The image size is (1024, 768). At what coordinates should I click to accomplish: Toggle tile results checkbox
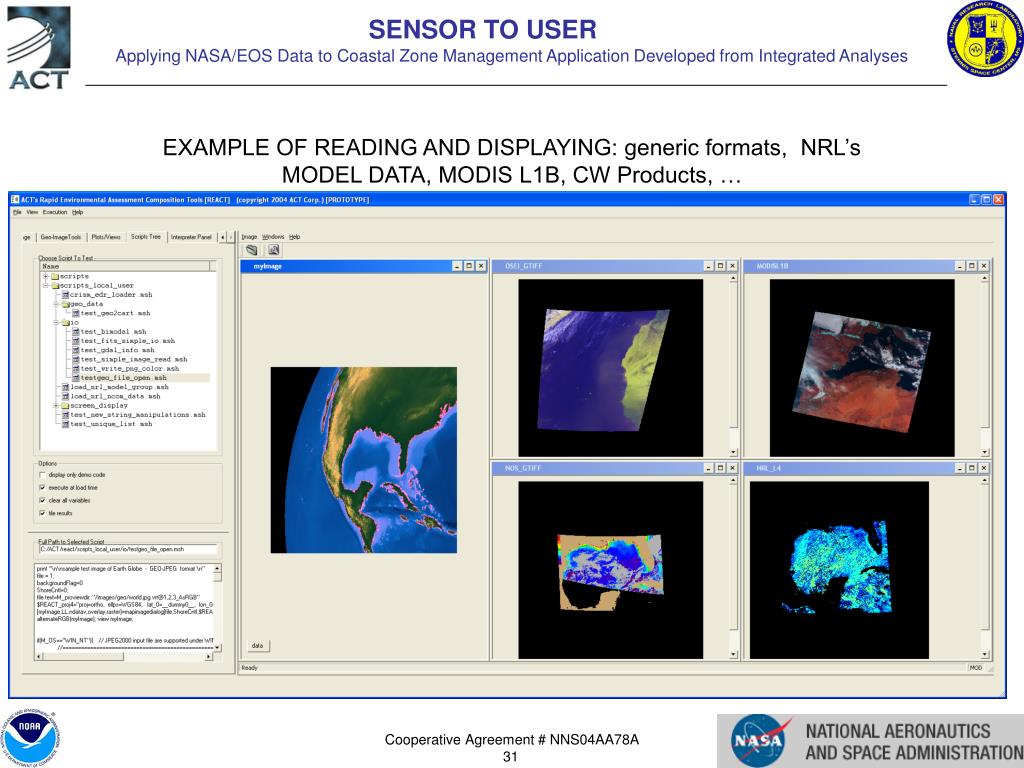[42, 513]
